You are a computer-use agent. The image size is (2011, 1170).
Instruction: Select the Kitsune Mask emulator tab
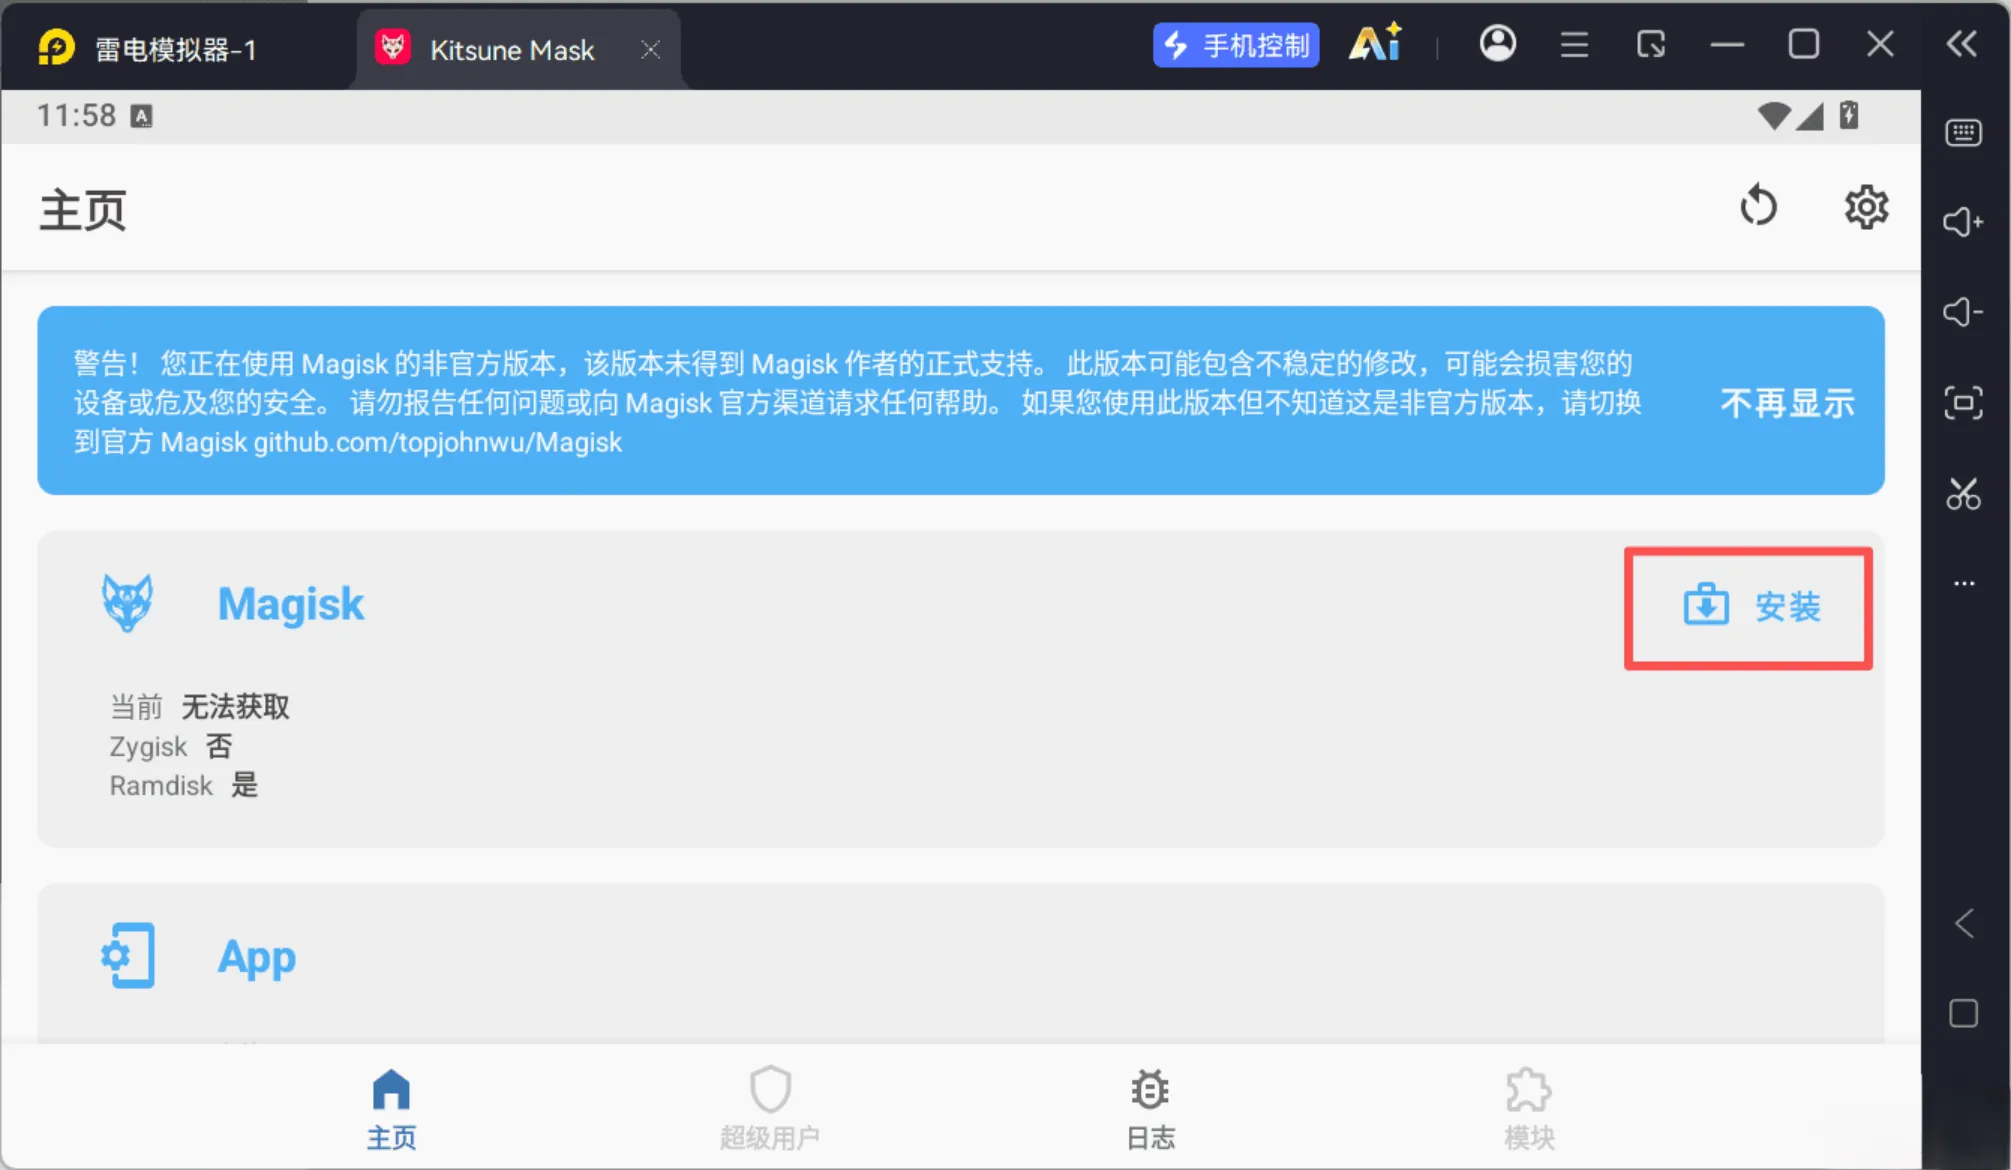pyautogui.click(x=513, y=49)
